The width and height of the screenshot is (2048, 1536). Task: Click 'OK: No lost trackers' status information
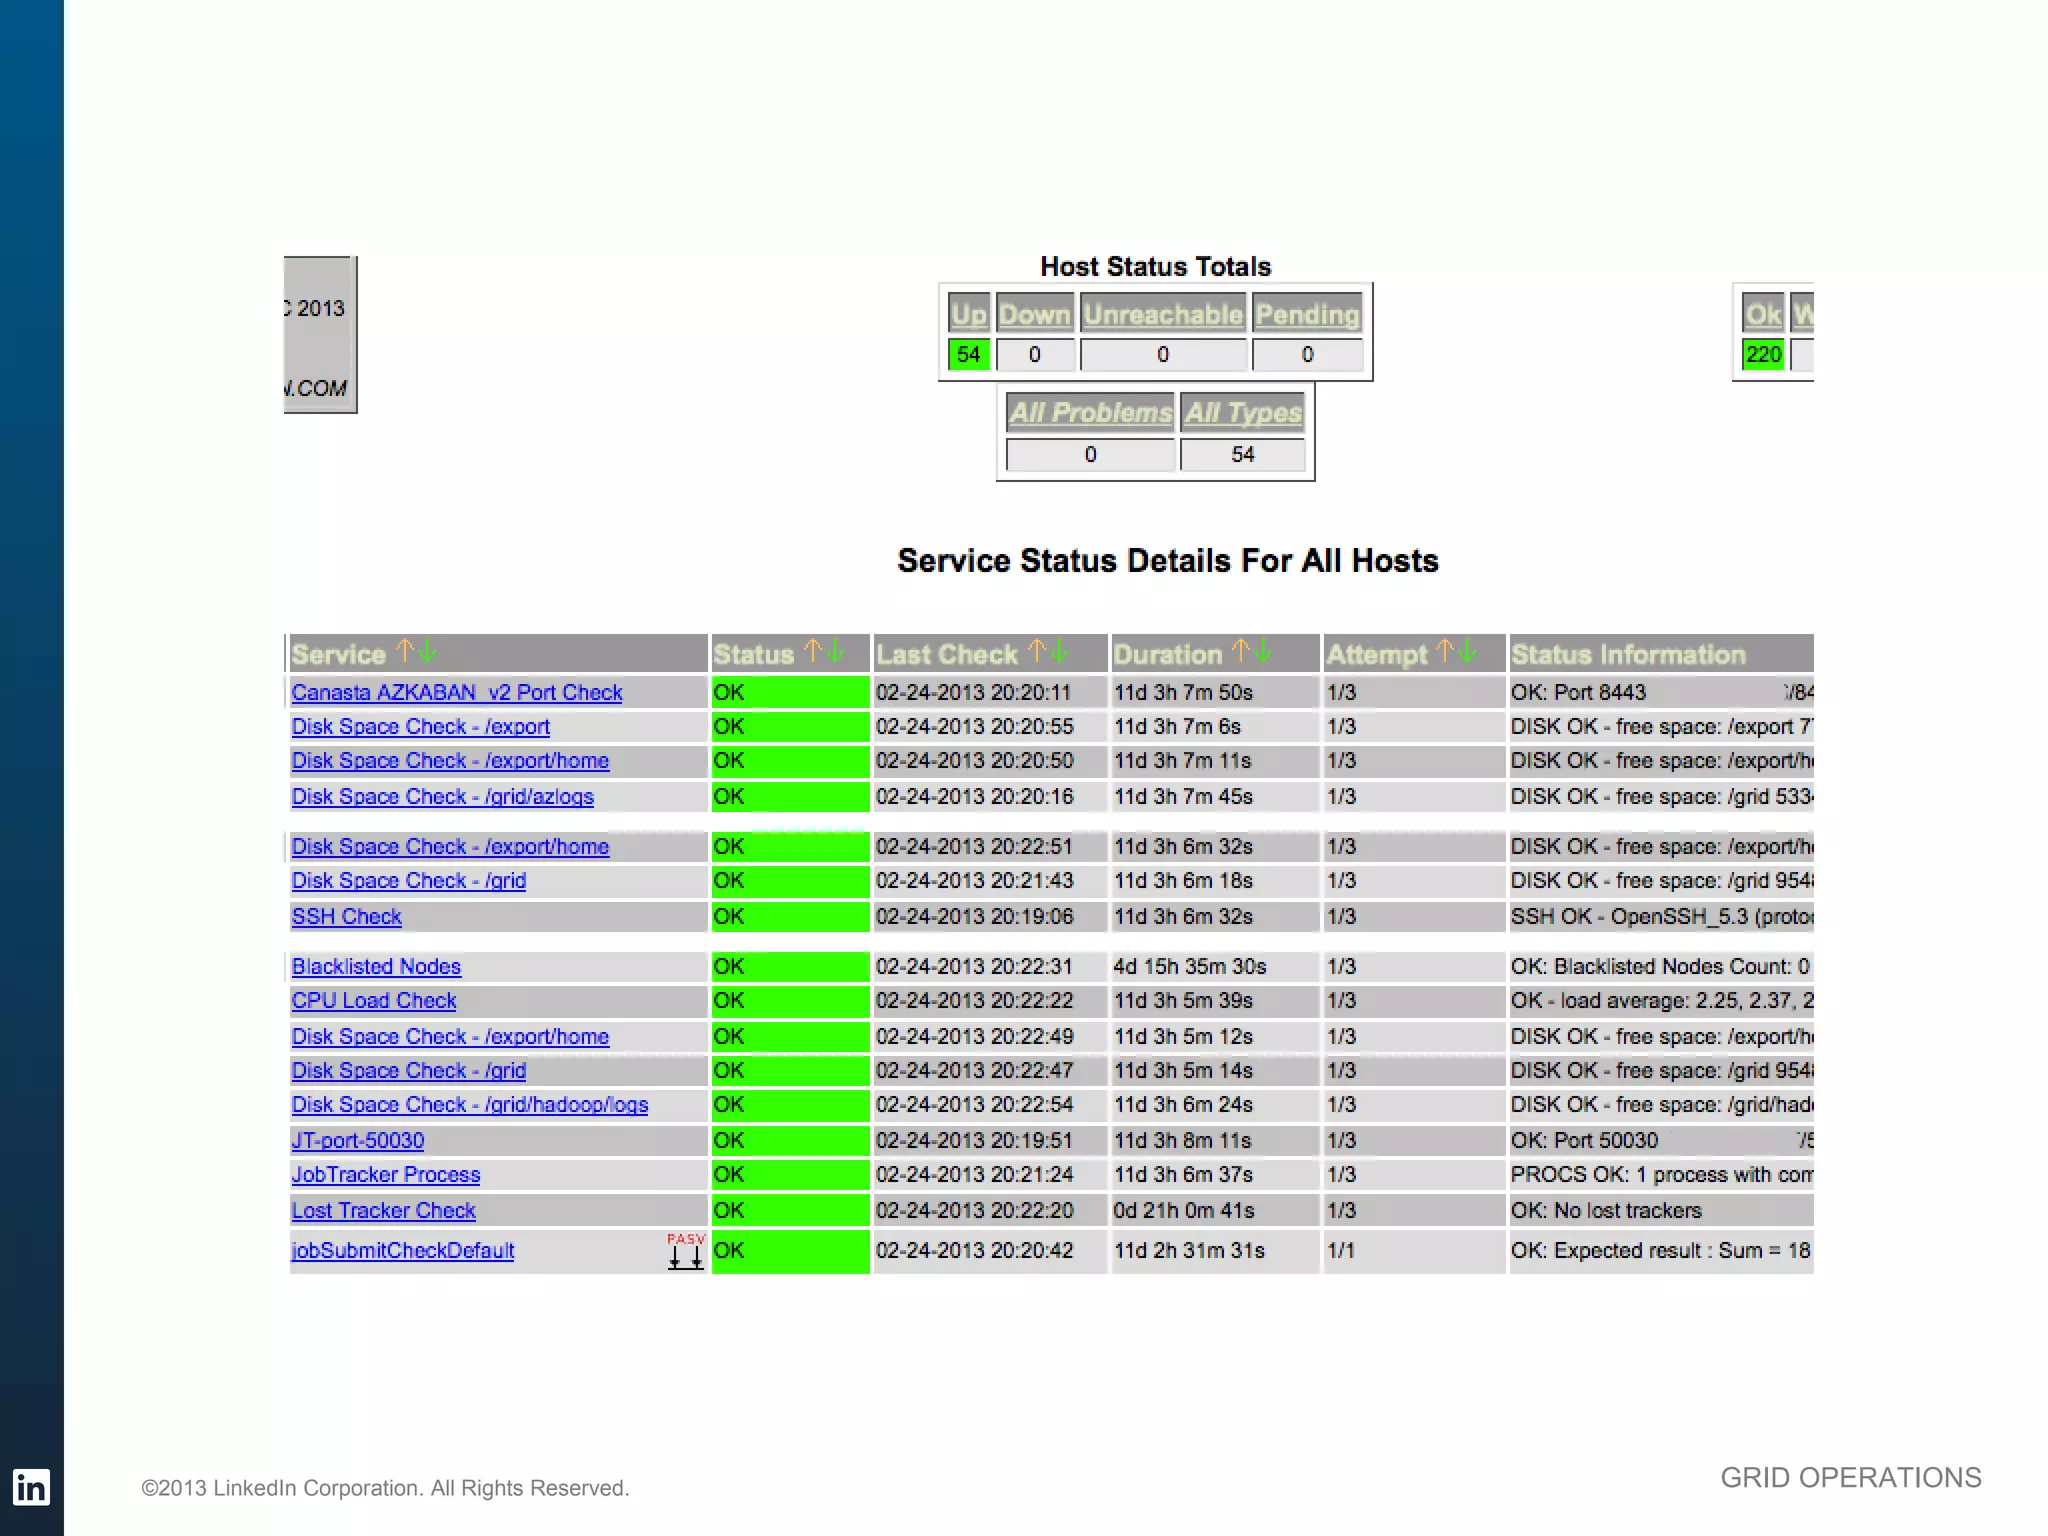click(x=1606, y=1210)
